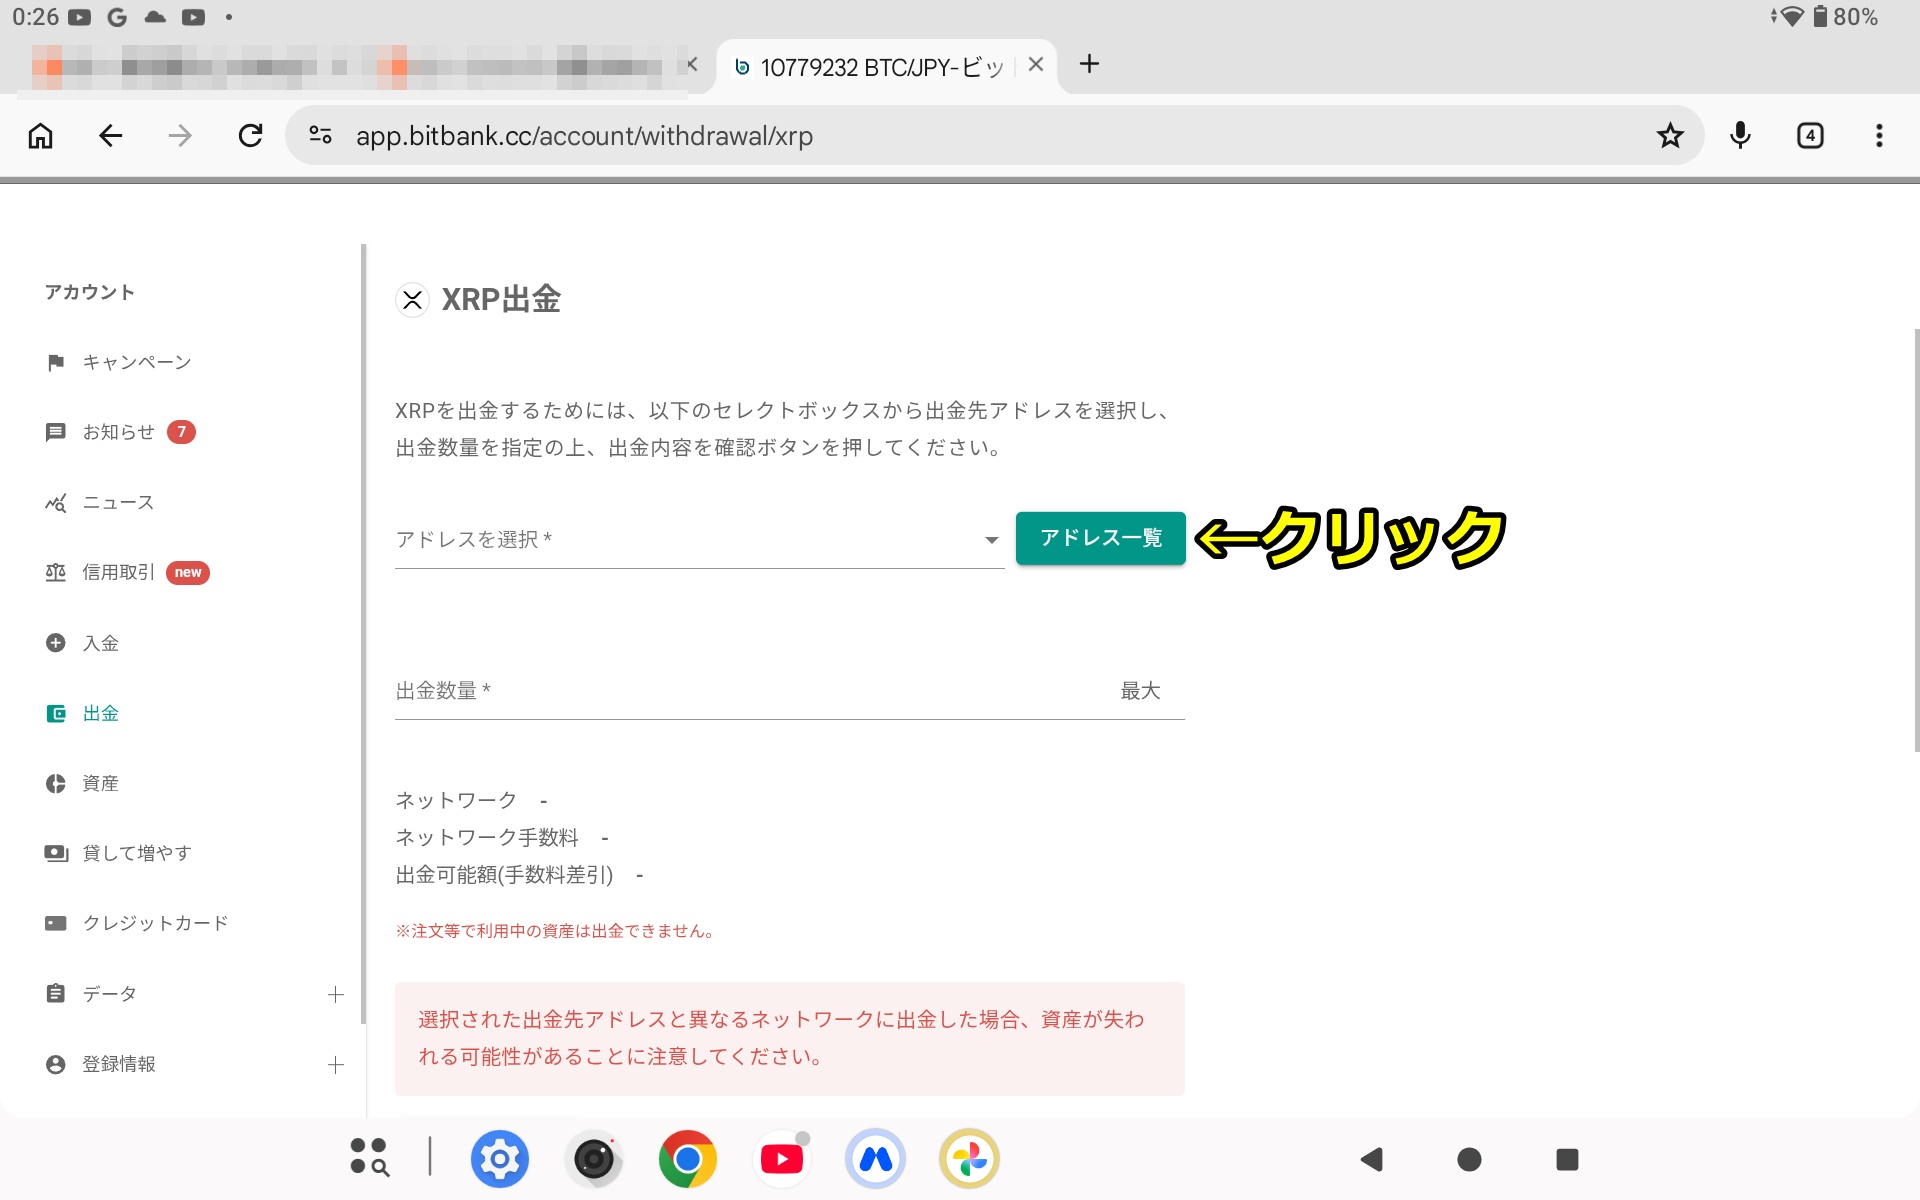Click the XRP logo icon beside heading
This screenshot has height=1200, width=1920.
[x=412, y=299]
